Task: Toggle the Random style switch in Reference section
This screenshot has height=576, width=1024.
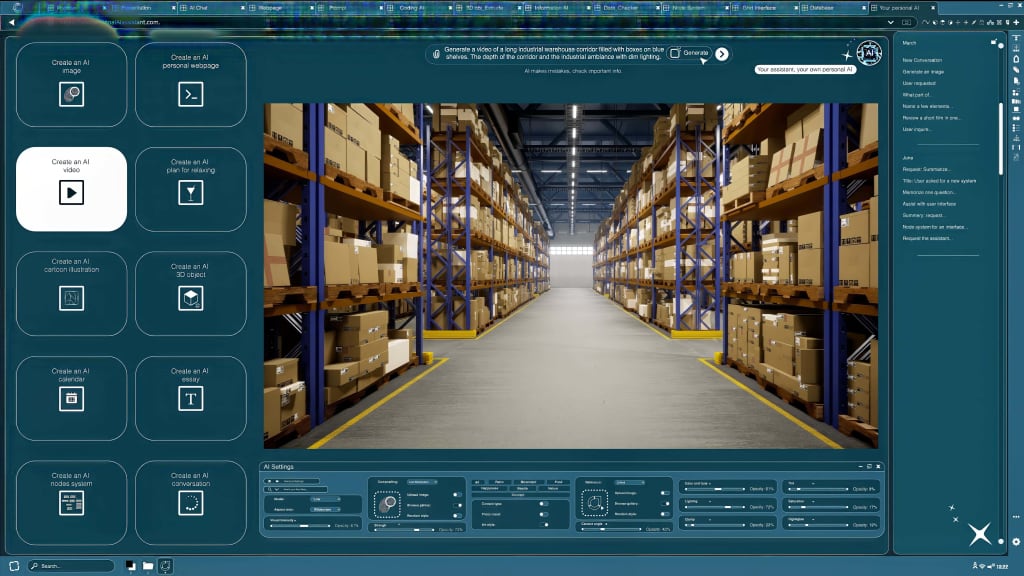Action: (x=665, y=514)
